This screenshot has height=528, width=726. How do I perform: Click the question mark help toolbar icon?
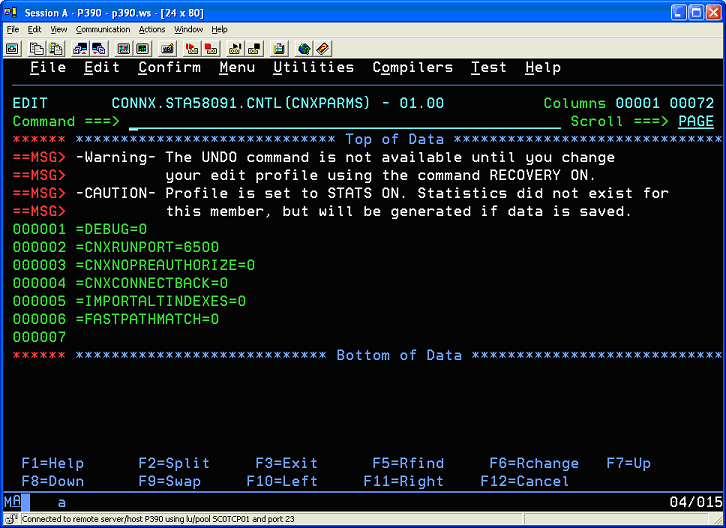coord(323,49)
